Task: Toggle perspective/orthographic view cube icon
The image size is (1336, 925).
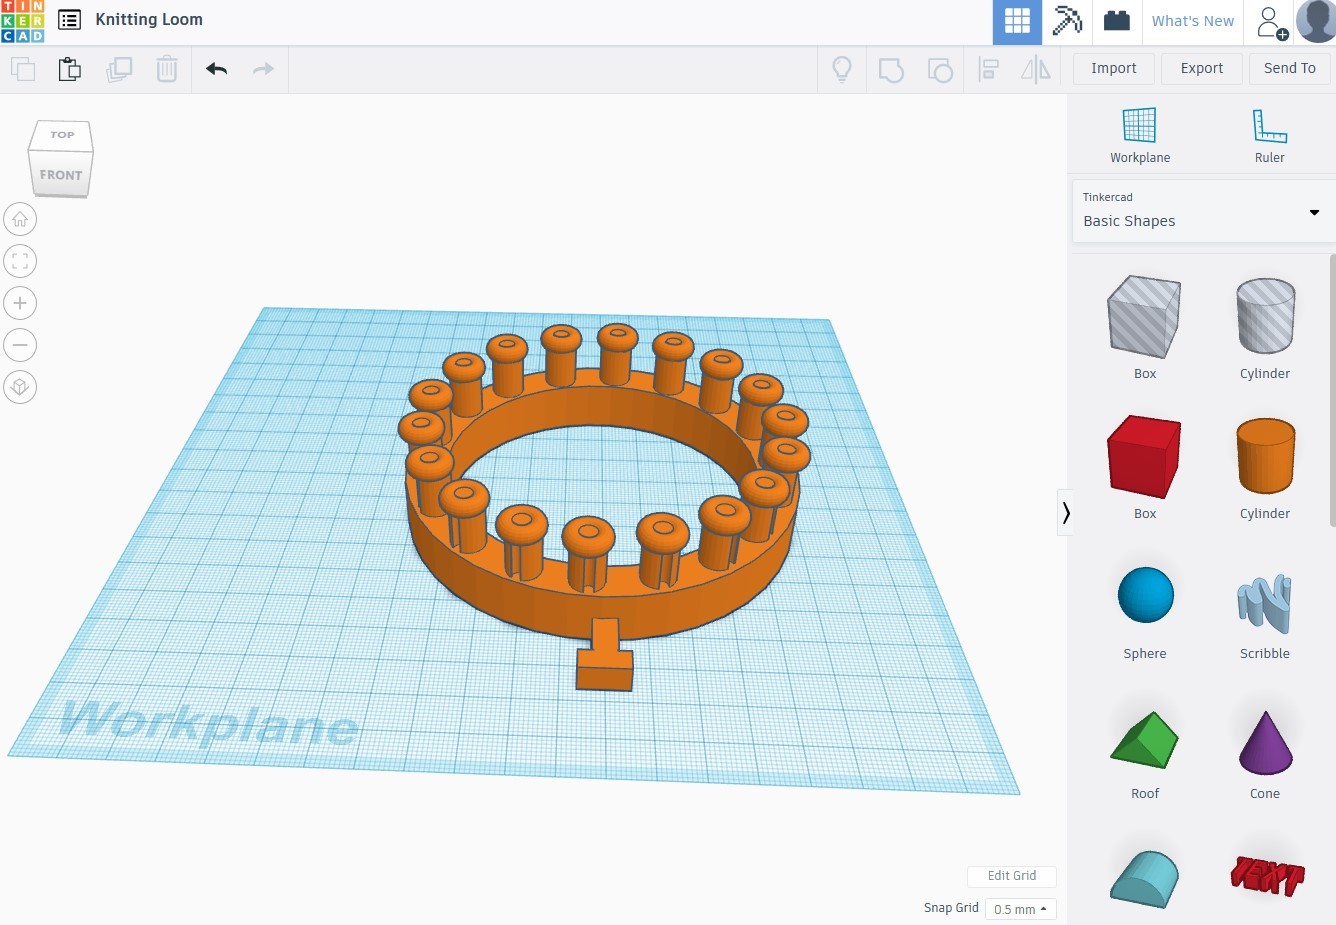Action: 20,387
